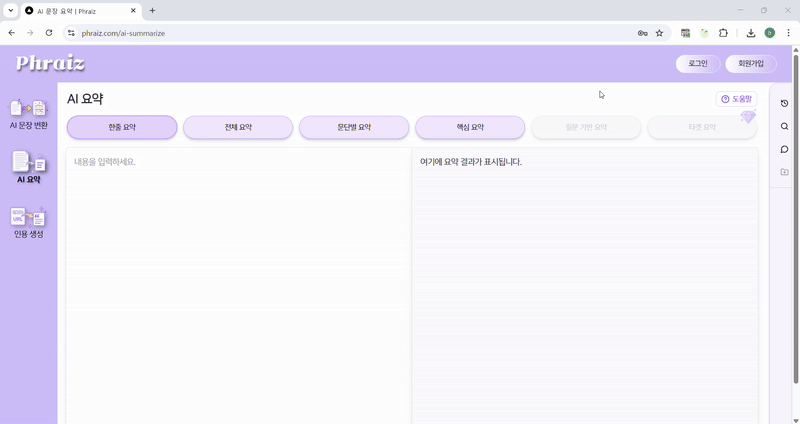Select the 타겟 요약 mode
The image size is (800, 424).
[702, 127]
